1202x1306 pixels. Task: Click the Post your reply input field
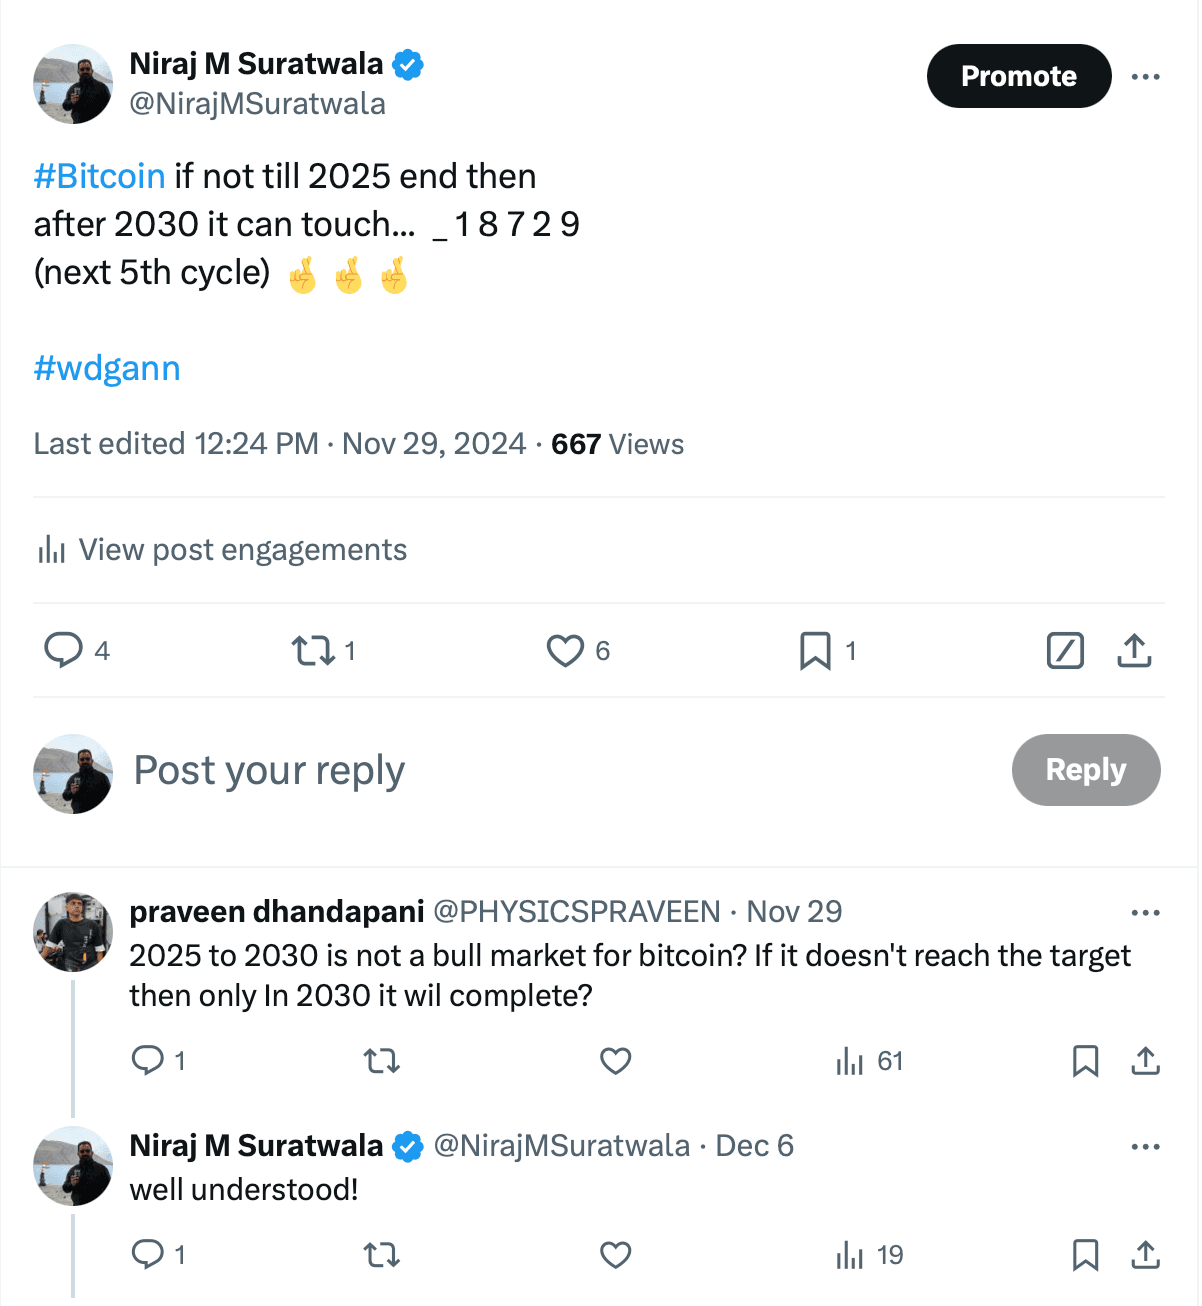point(268,770)
